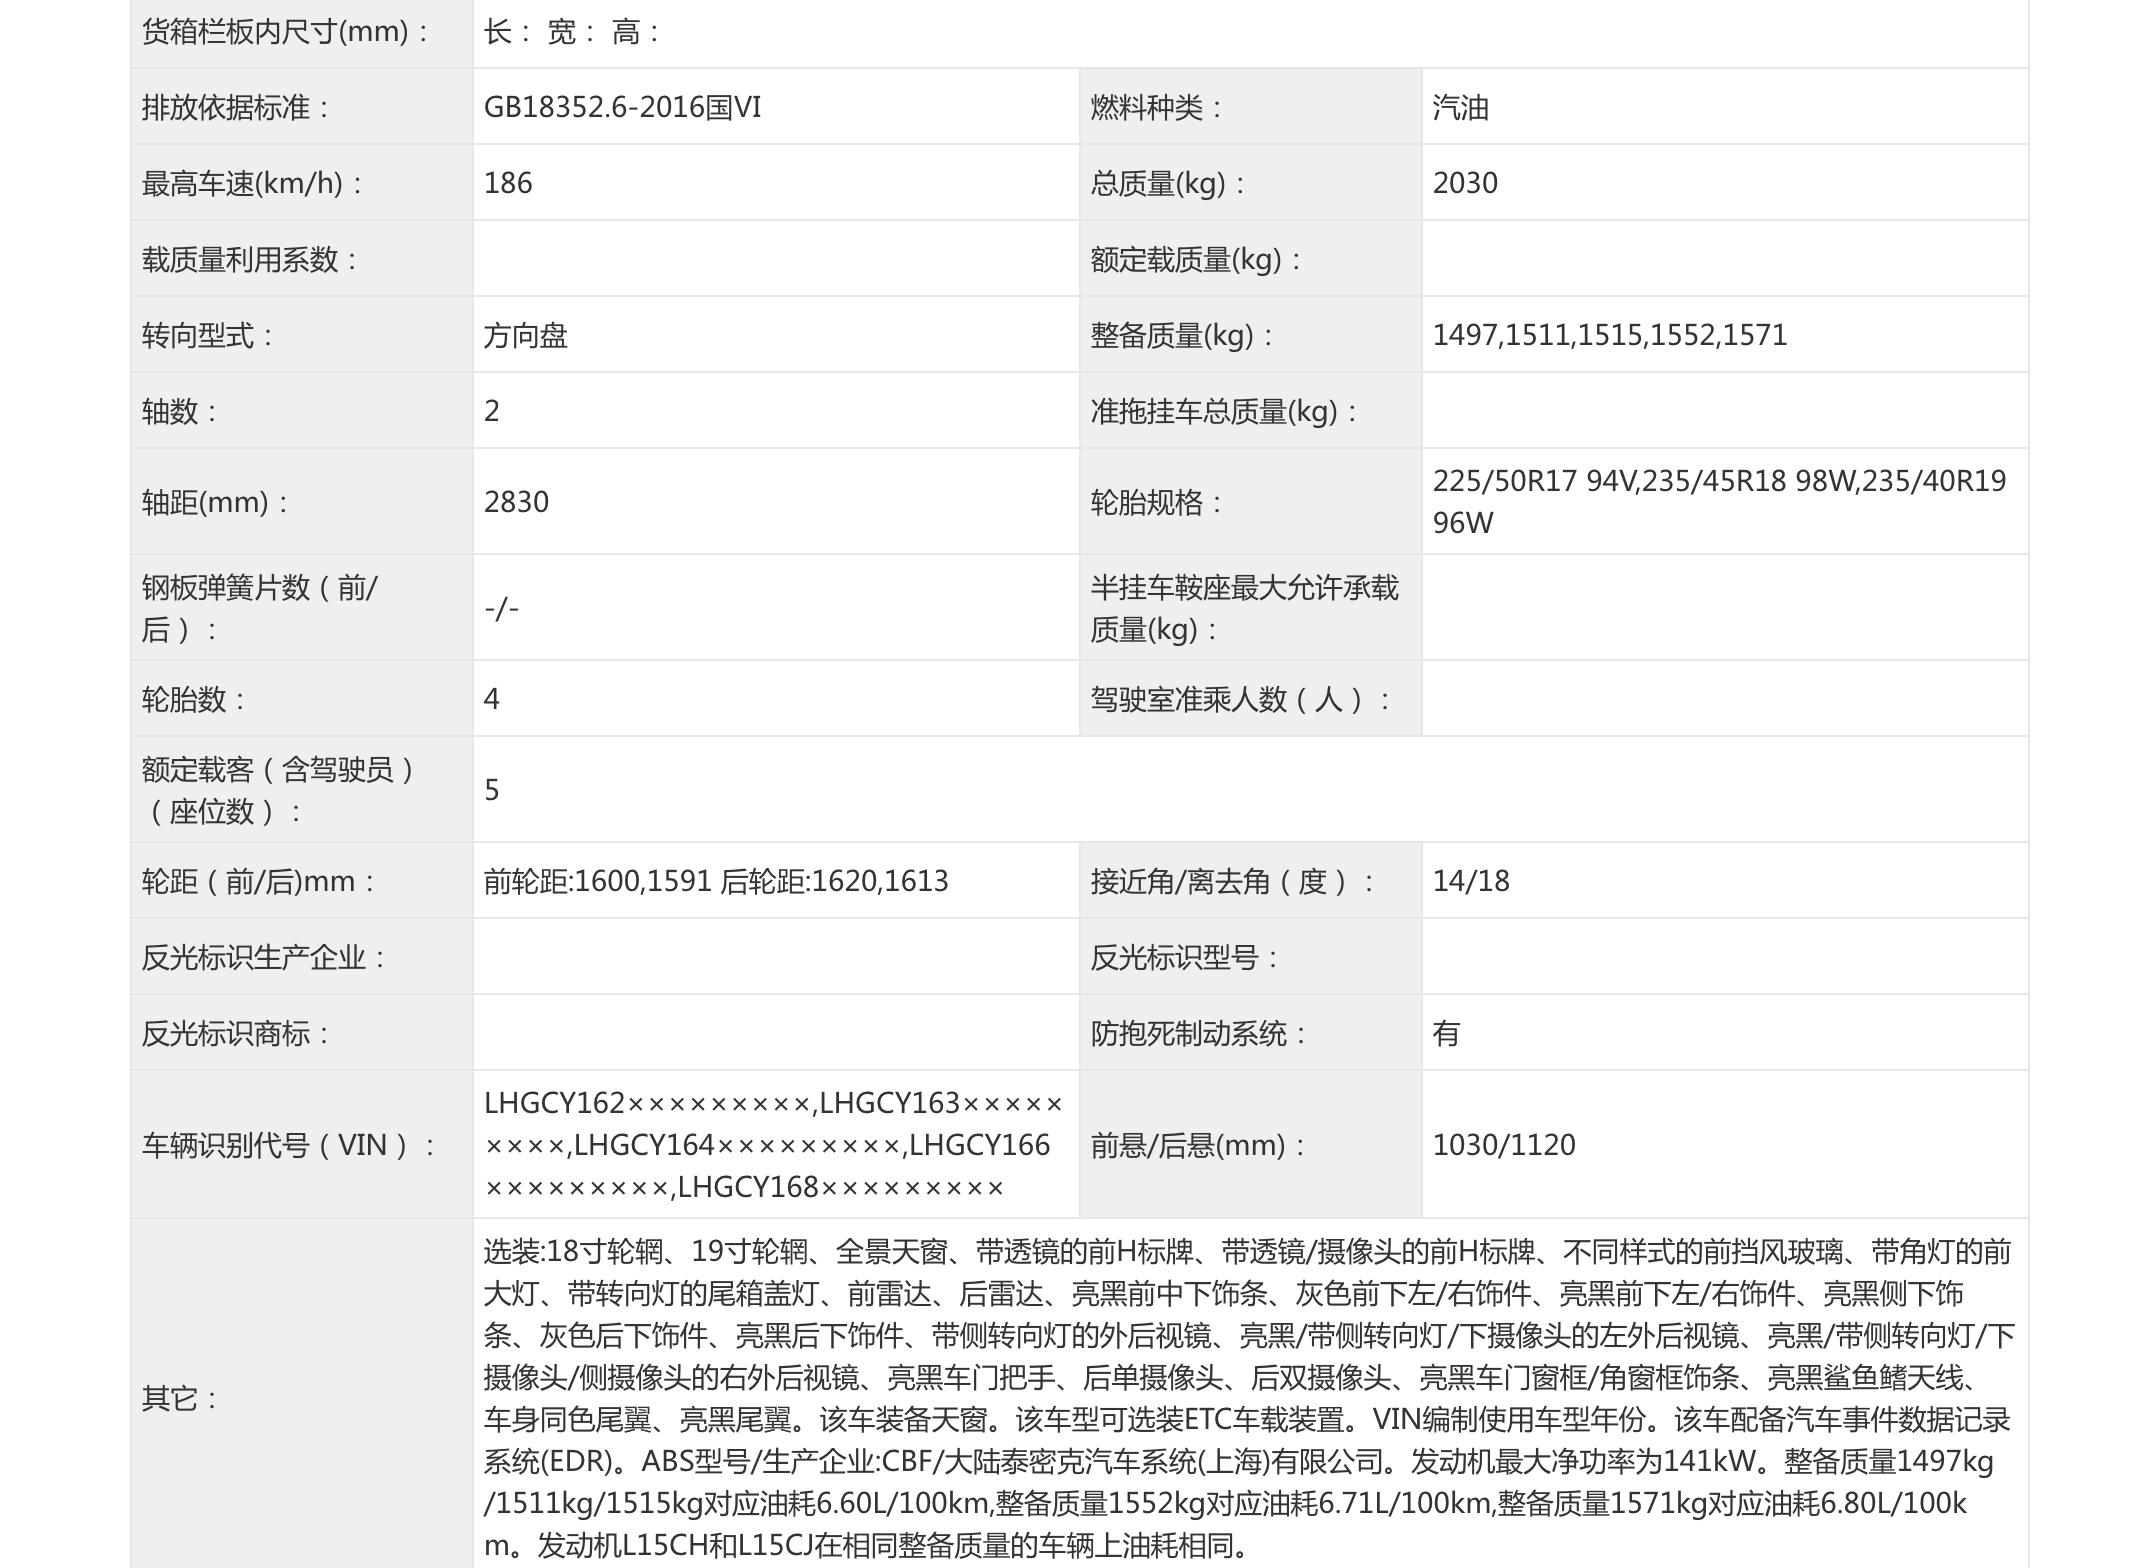Click the 发动机最大净功率为141kW text

tap(1583, 1461)
